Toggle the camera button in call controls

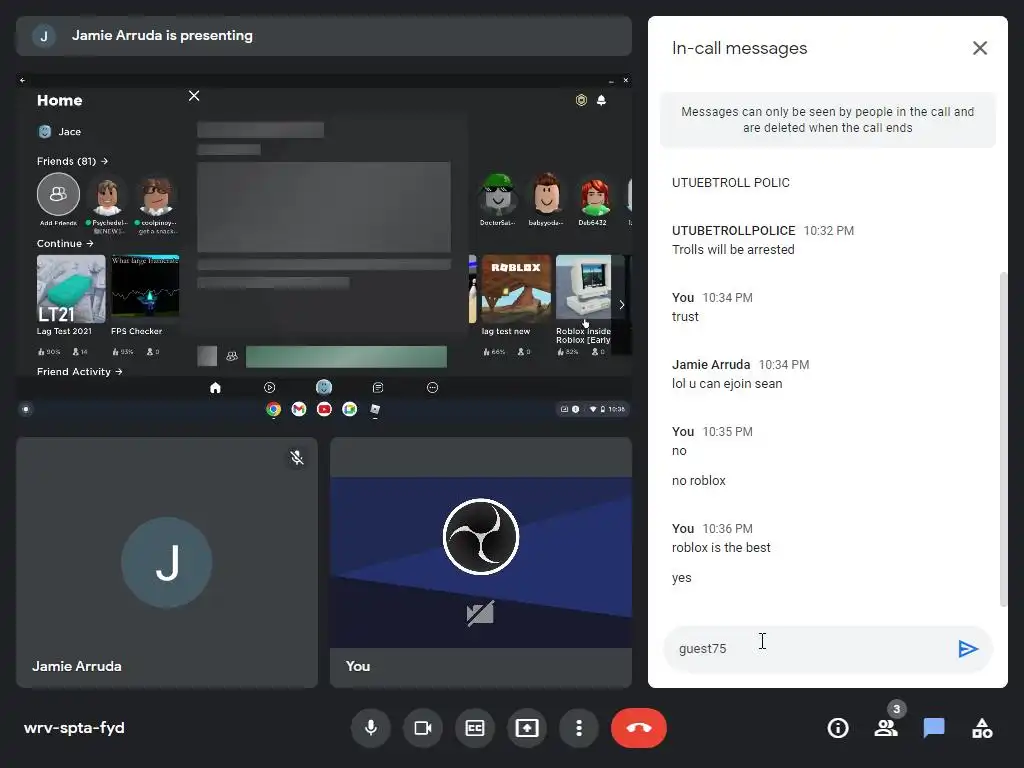click(x=423, y=728)
